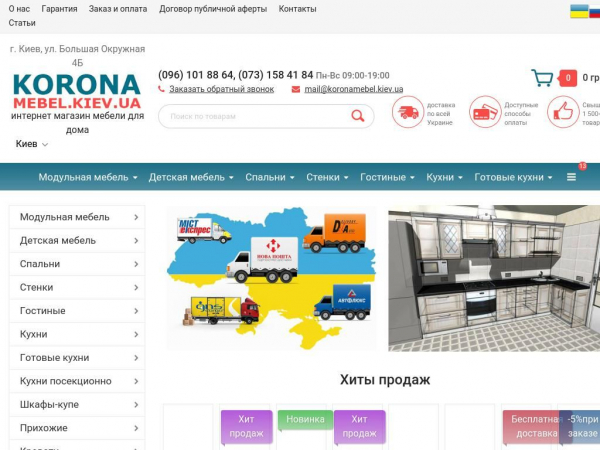Expand Спальни in the top navigation bar

click(x=270, y=177)
